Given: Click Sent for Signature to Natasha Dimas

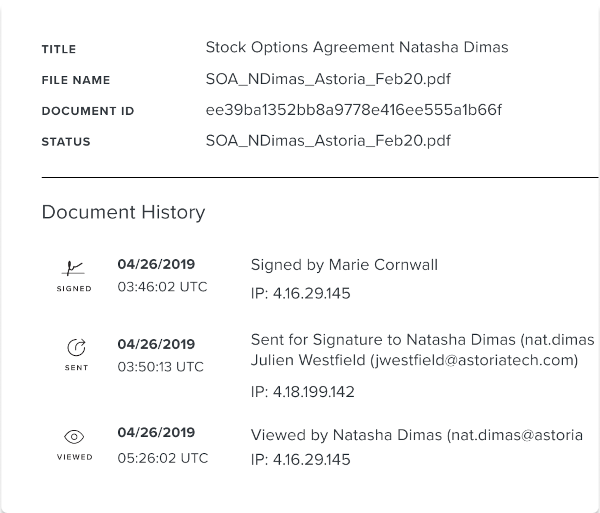Looking at the screenshot, I should coord(383,340).
